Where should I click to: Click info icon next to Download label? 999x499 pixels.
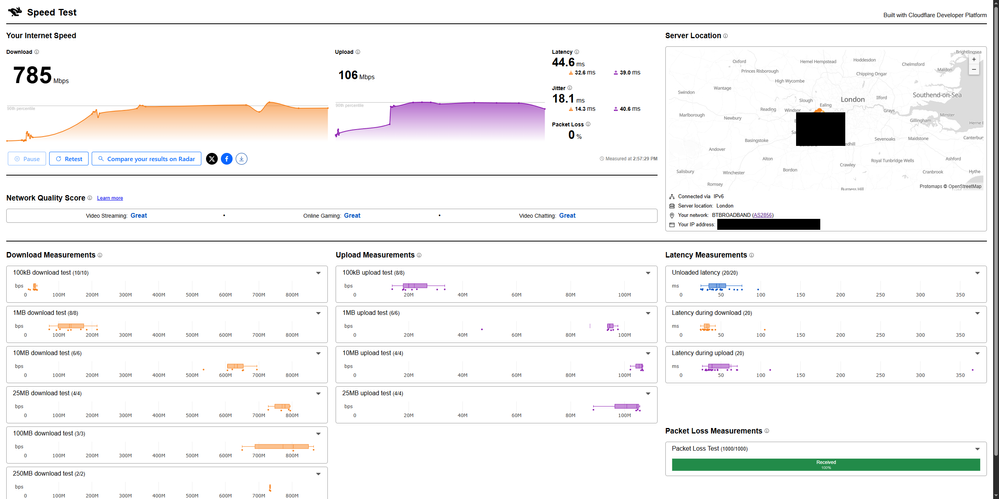37,52
